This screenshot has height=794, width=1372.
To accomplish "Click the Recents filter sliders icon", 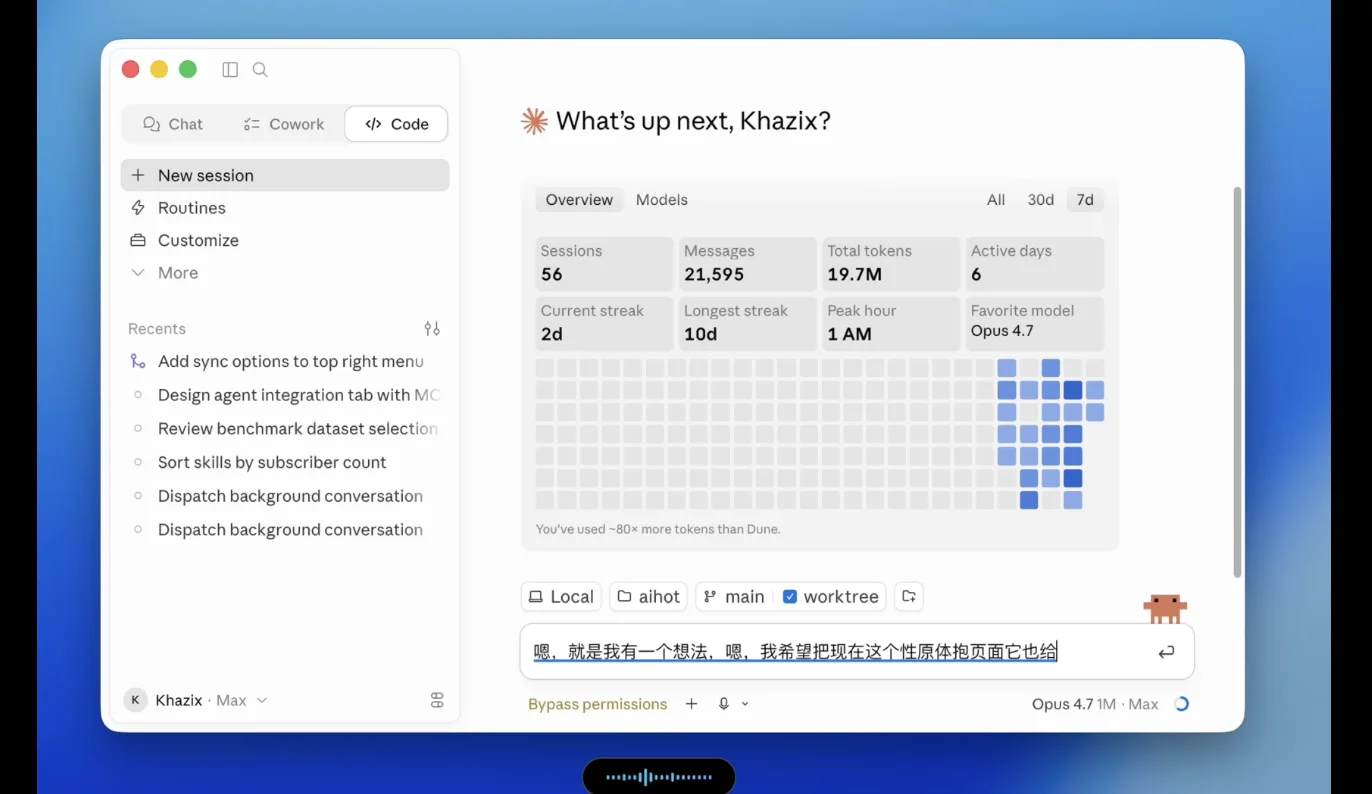I will click(432, 328).
